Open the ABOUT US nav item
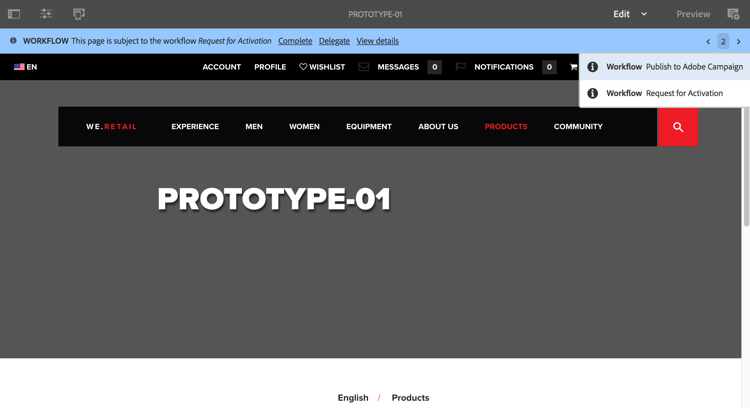This screenshot has width=750, height=408. pos(438,127)
